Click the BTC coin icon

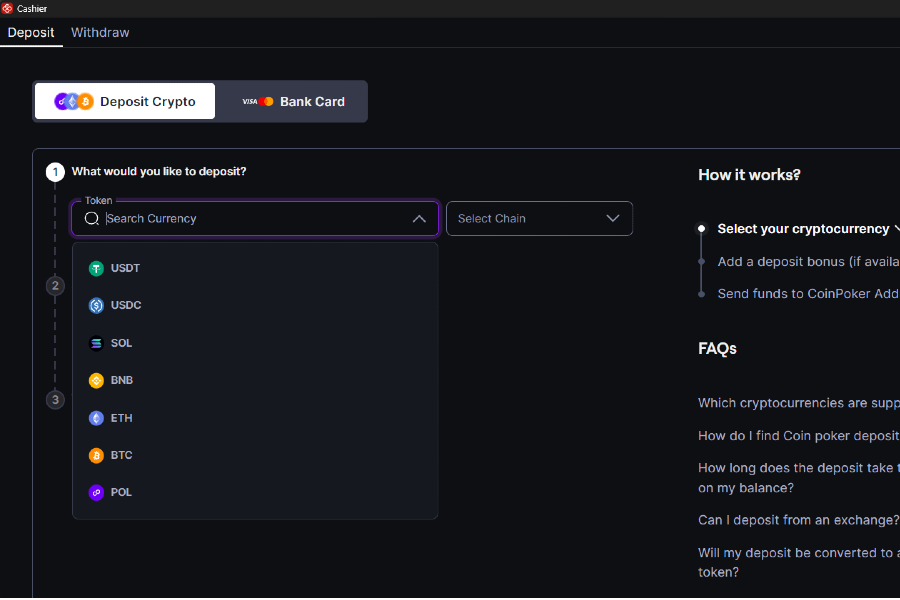[x=96, y=455]
